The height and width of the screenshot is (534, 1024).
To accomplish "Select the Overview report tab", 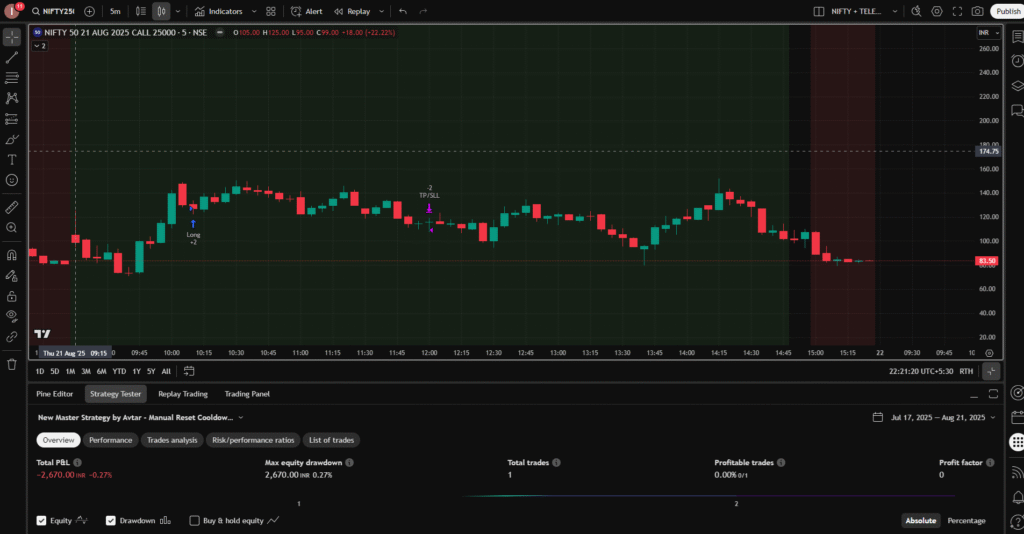I will [59, 441].
